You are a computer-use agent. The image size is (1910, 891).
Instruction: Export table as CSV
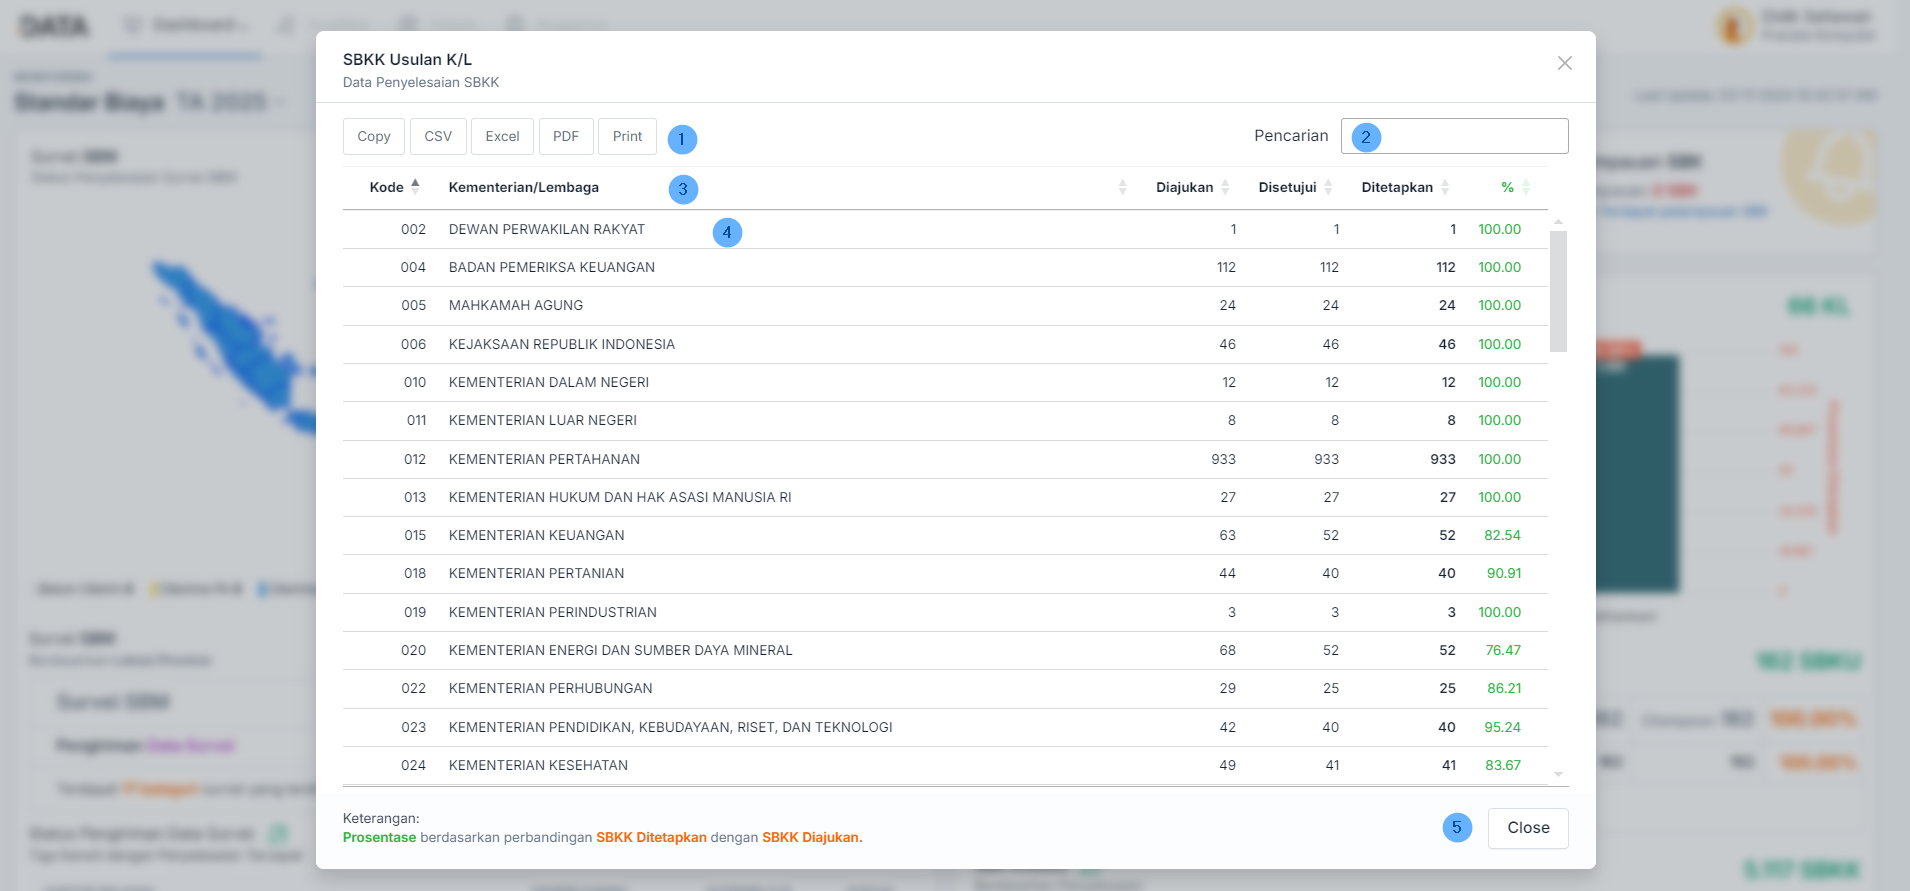438,136
